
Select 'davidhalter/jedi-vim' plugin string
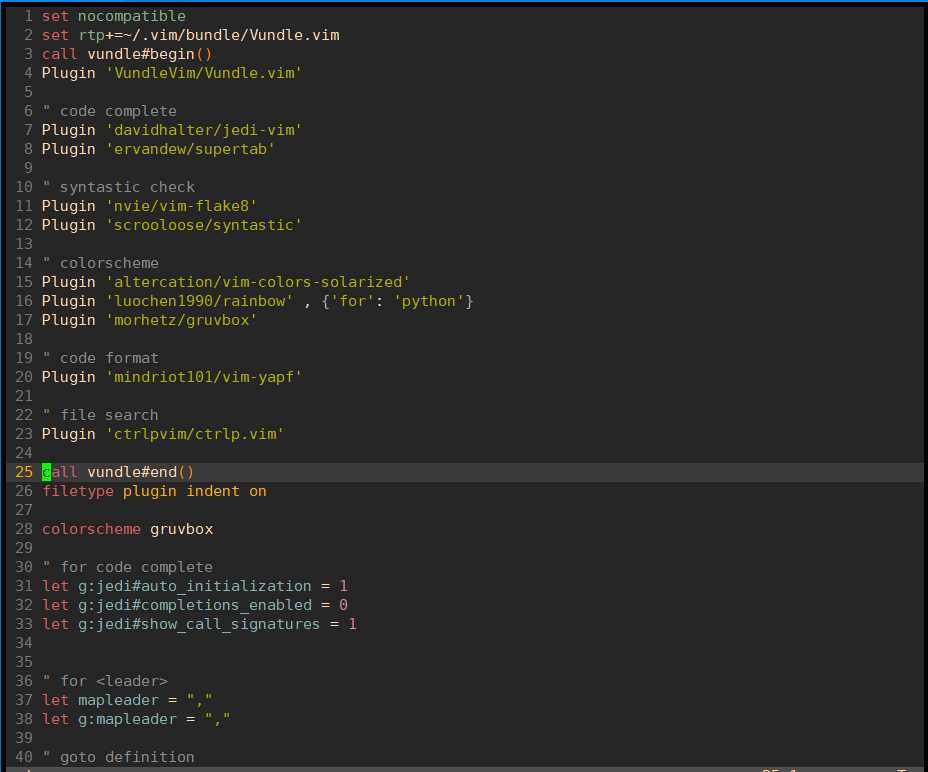[204, 130]
